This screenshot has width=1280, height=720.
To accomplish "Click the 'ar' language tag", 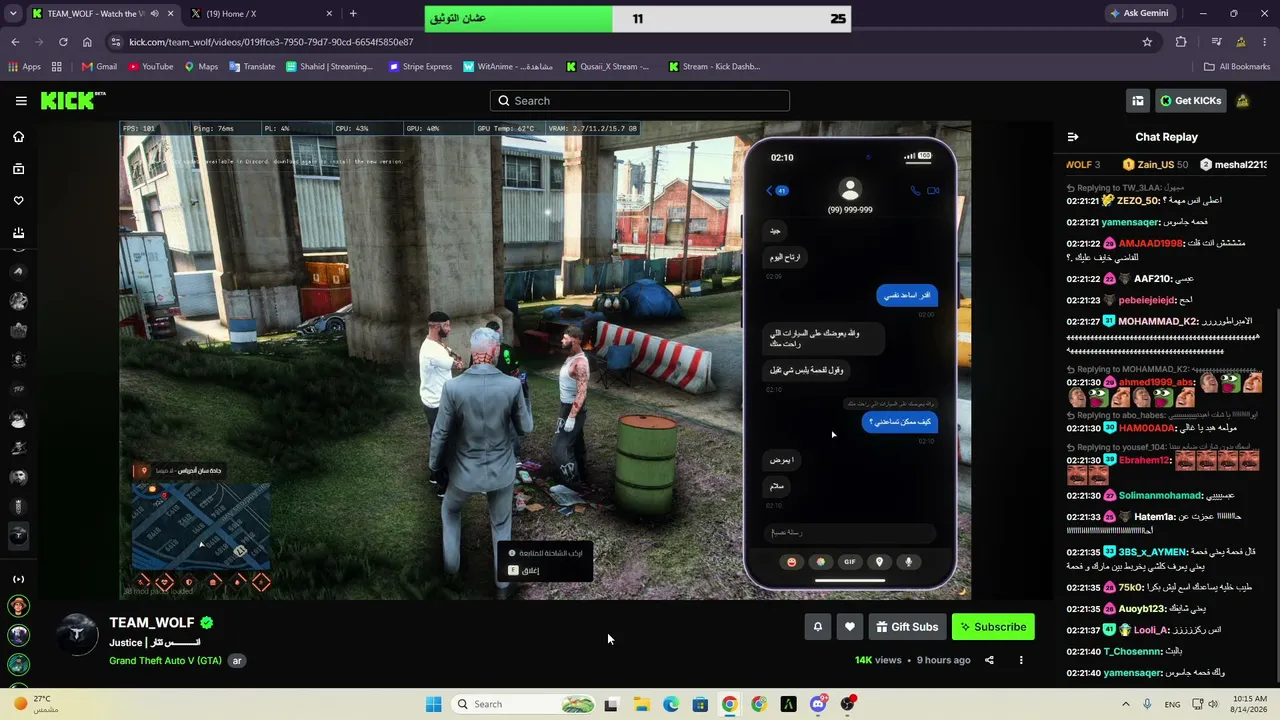I will point(237,661).
